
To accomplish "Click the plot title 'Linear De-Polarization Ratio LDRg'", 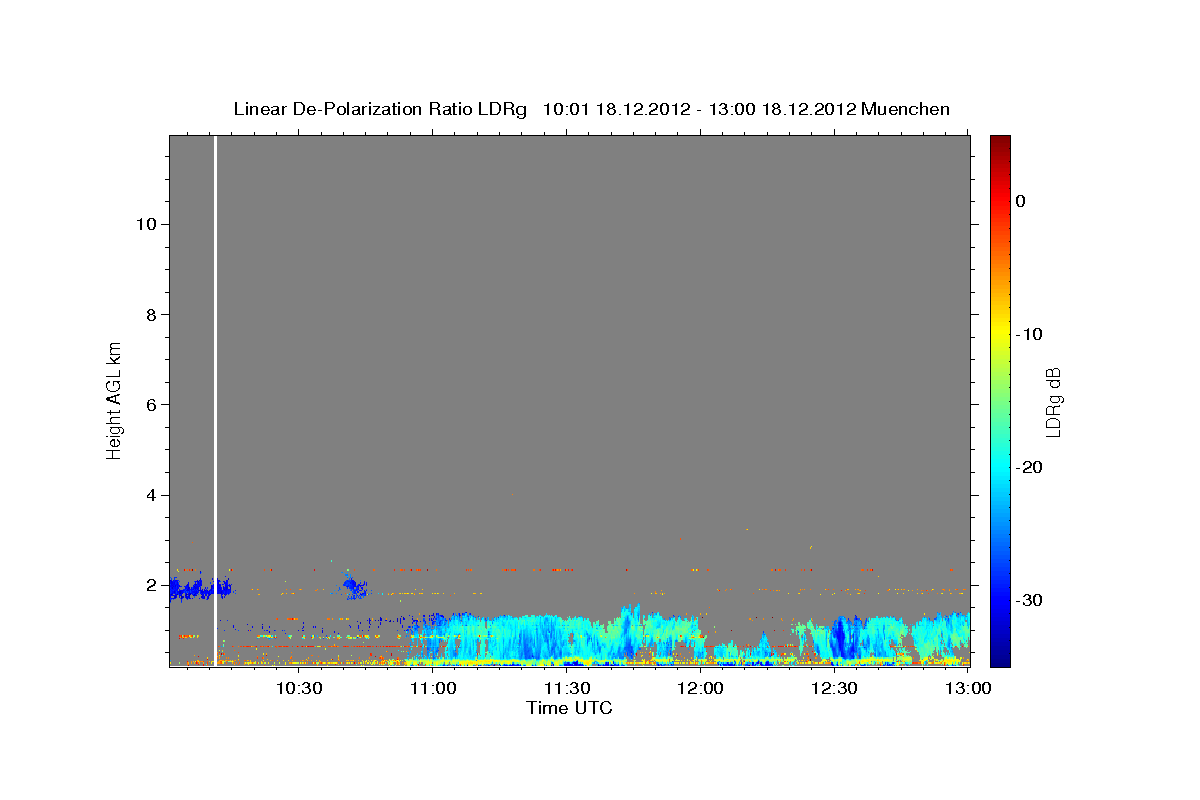I will coord(380,109).
